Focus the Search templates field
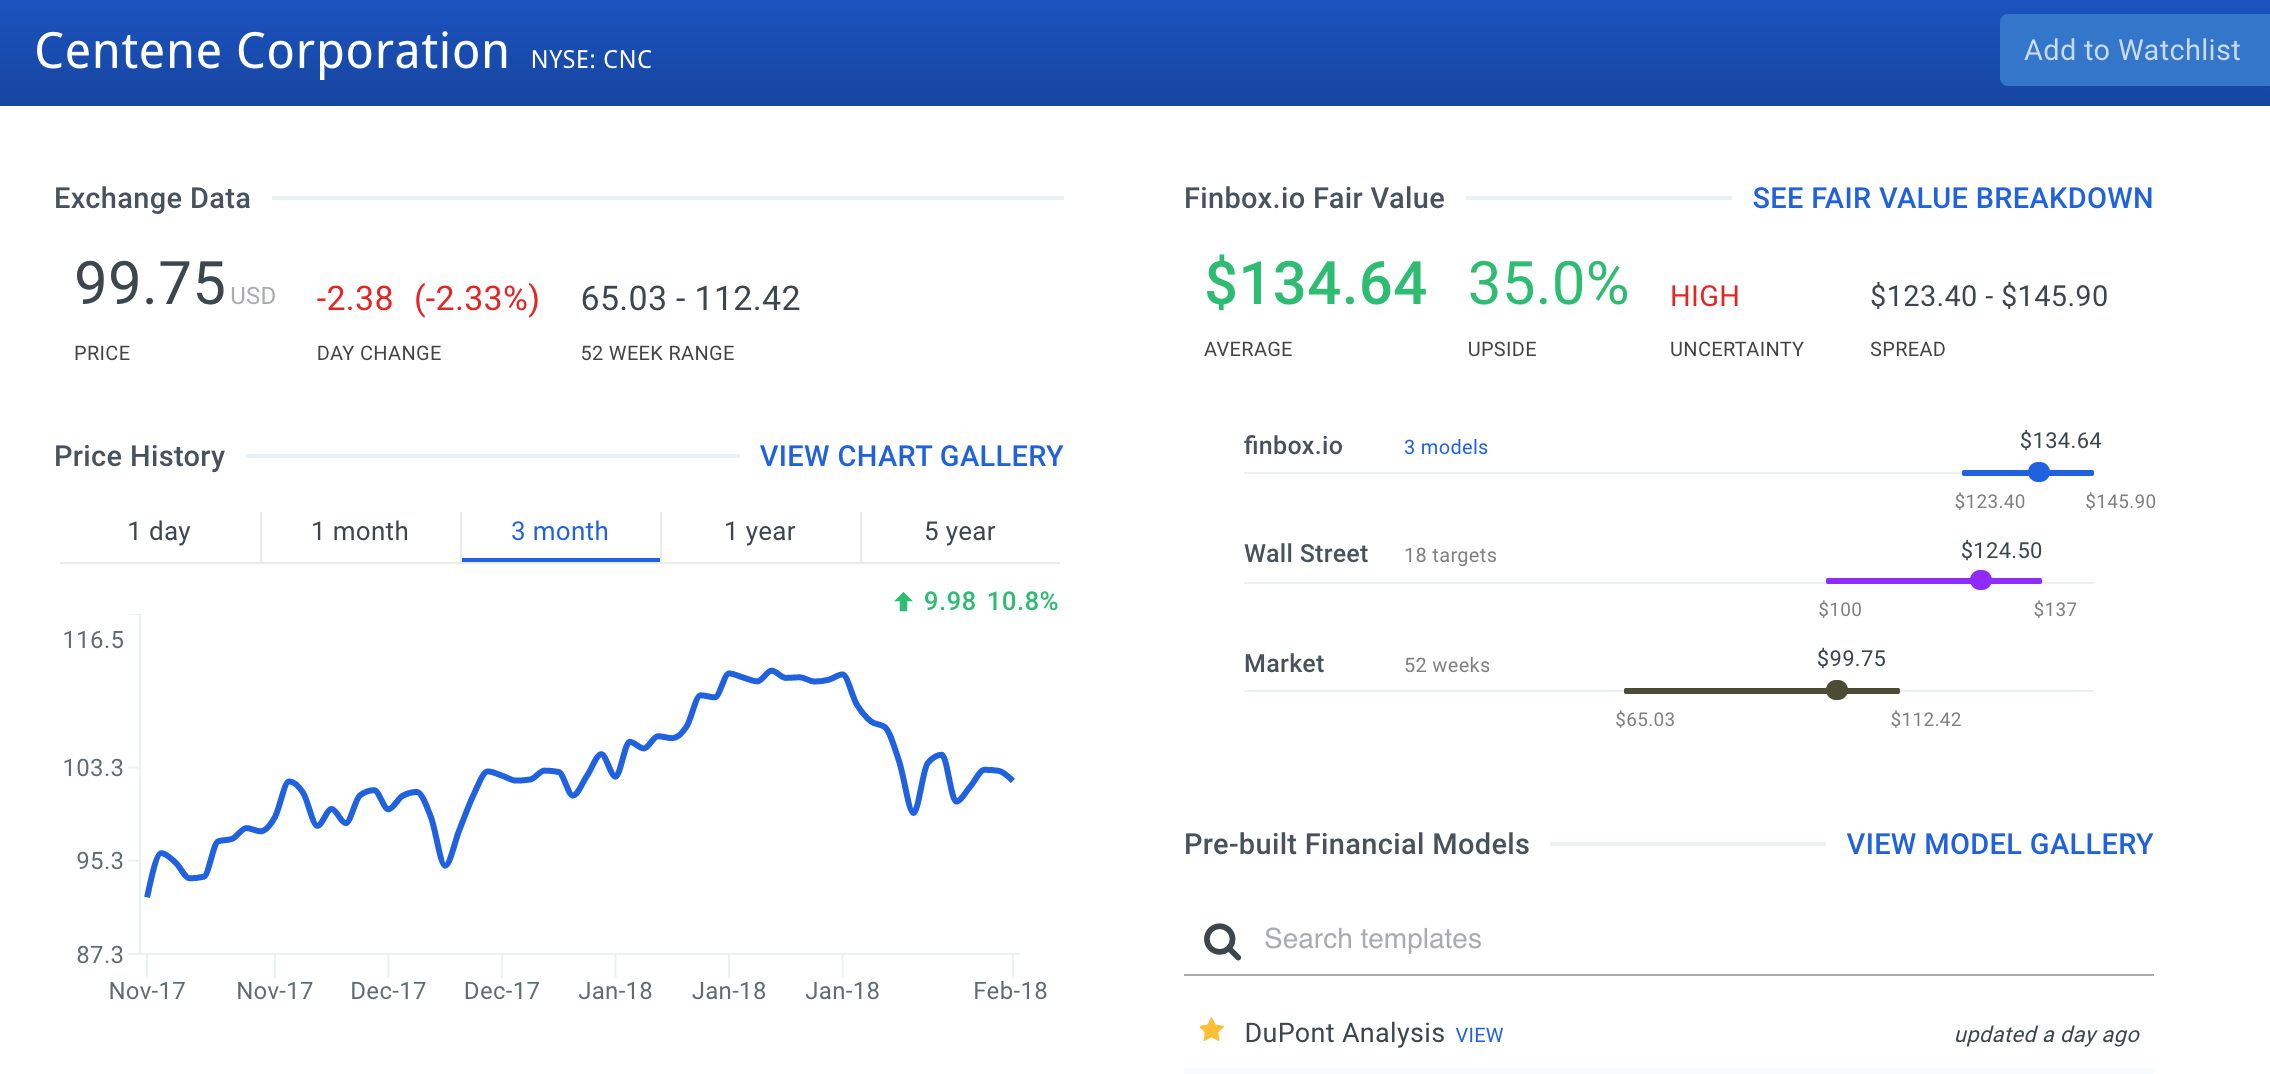Image resolution: width=2270 pixels, height=1074 pixels. tap(1668, 939)
